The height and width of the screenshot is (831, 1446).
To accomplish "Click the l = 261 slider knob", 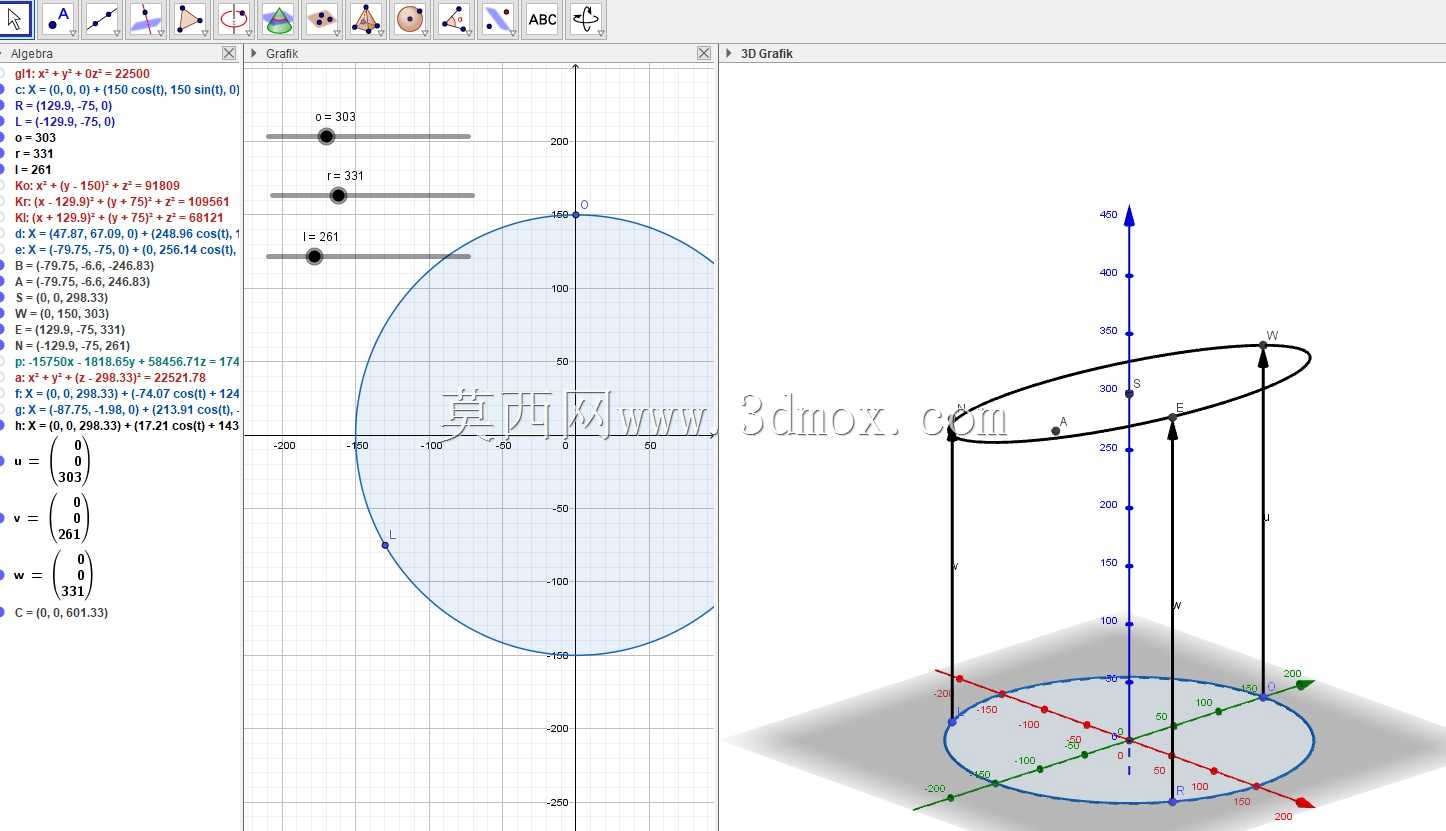I will click(314, 256).
